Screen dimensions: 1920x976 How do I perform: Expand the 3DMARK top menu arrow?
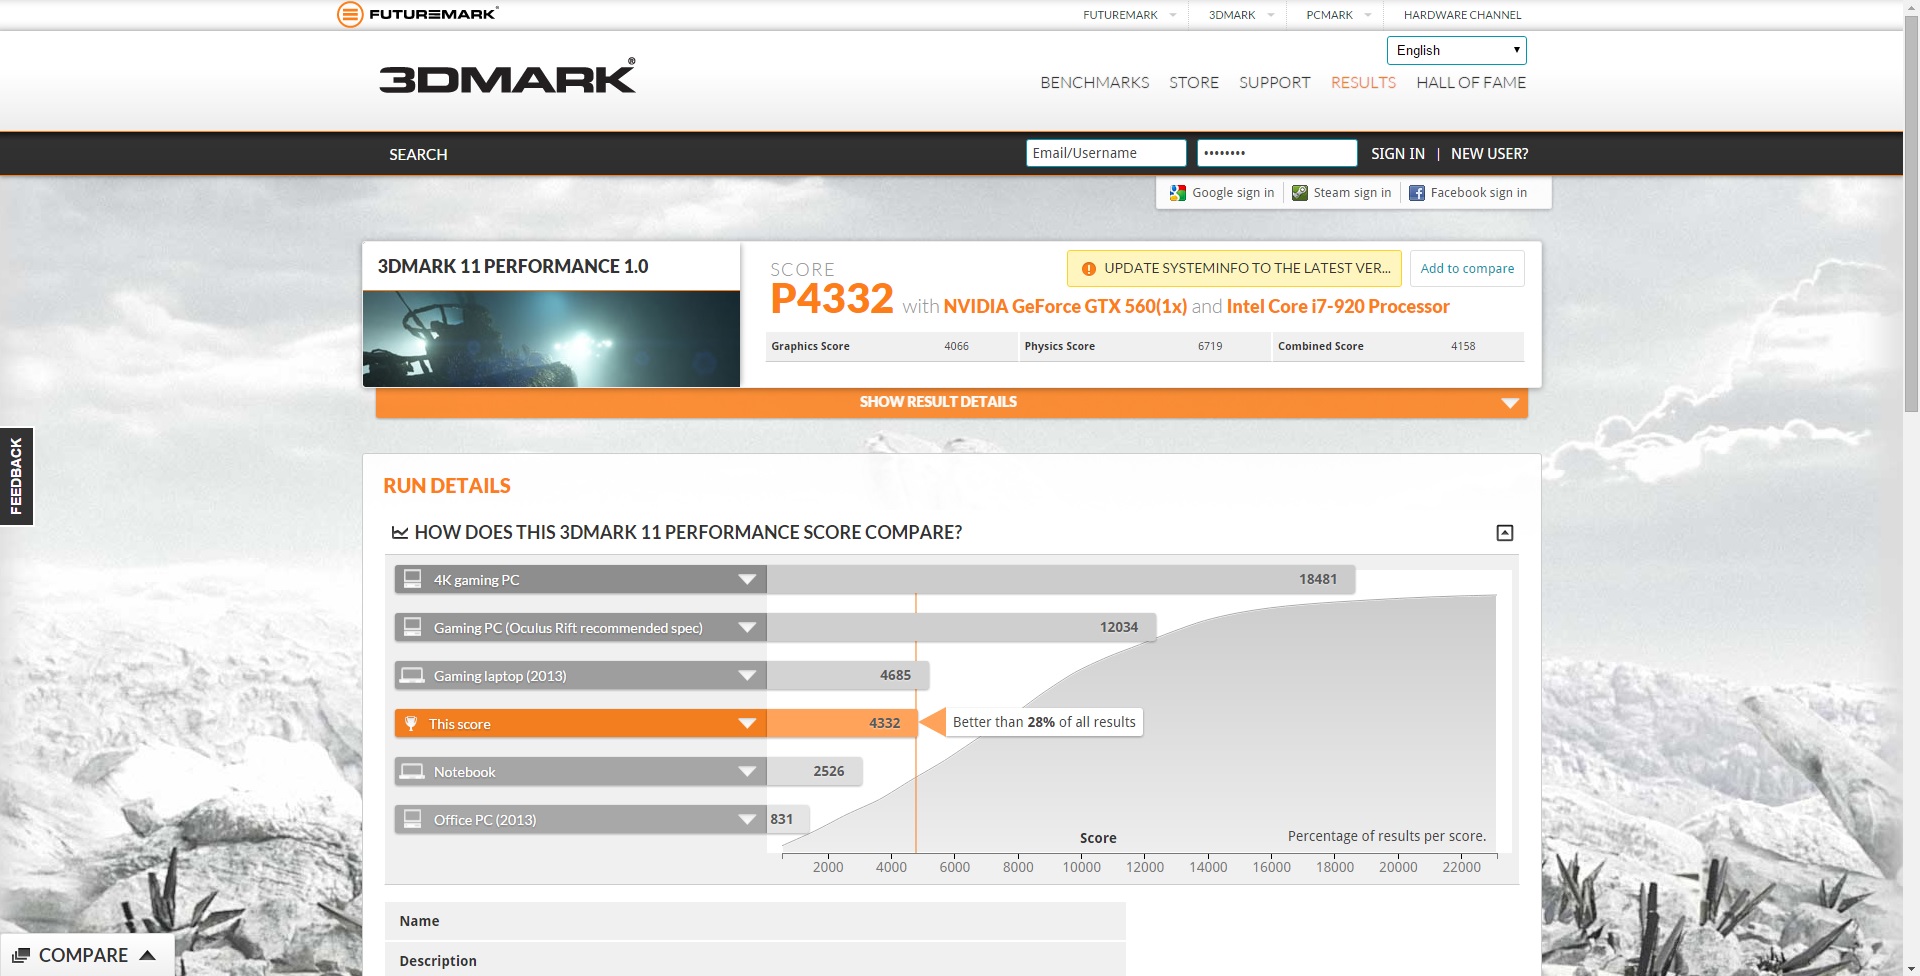pyautogui.click(x=1271, y=15)
